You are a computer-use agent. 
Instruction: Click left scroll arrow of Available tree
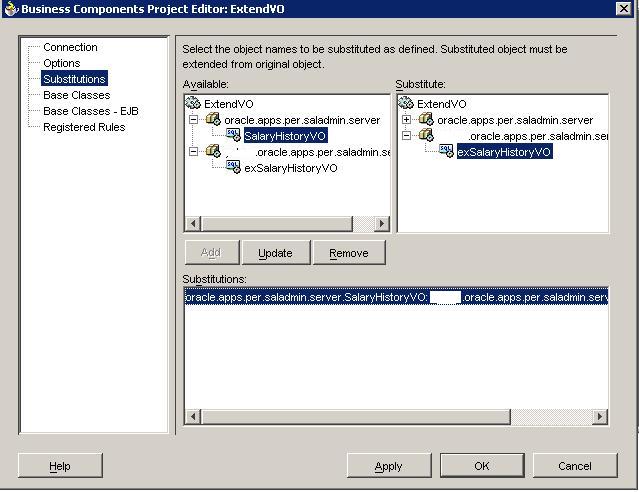193,223
